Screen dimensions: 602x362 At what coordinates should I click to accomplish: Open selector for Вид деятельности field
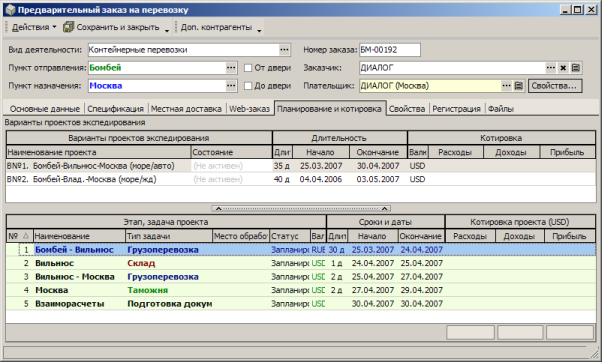pyautogui.click(x=284, y=50)
